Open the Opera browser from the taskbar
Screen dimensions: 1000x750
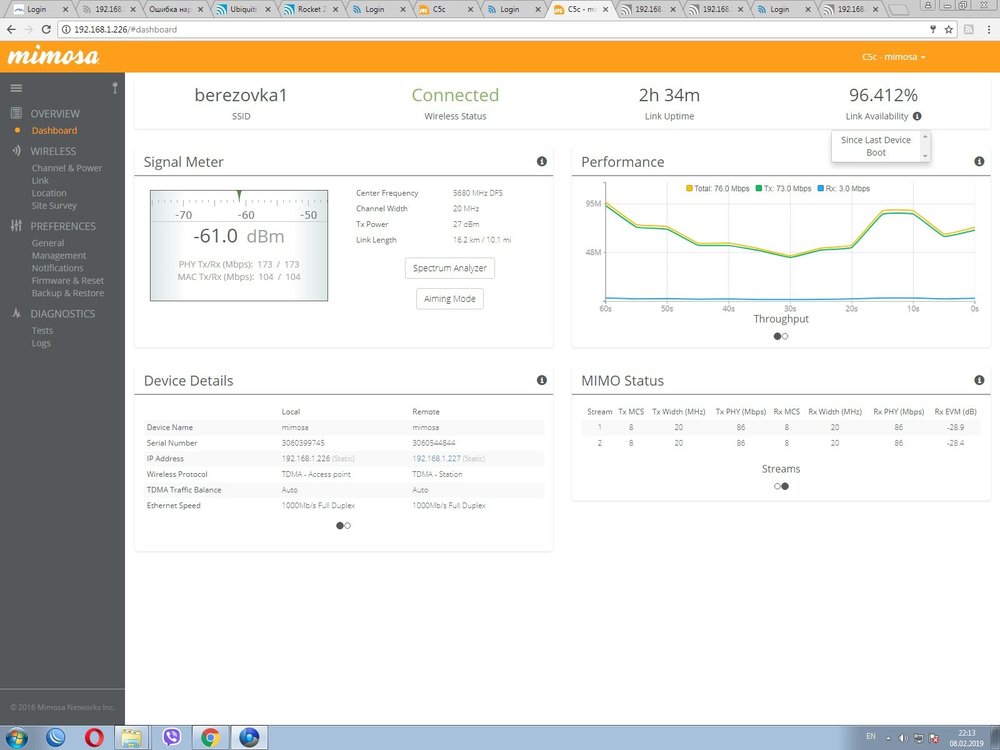coord(97,738)
